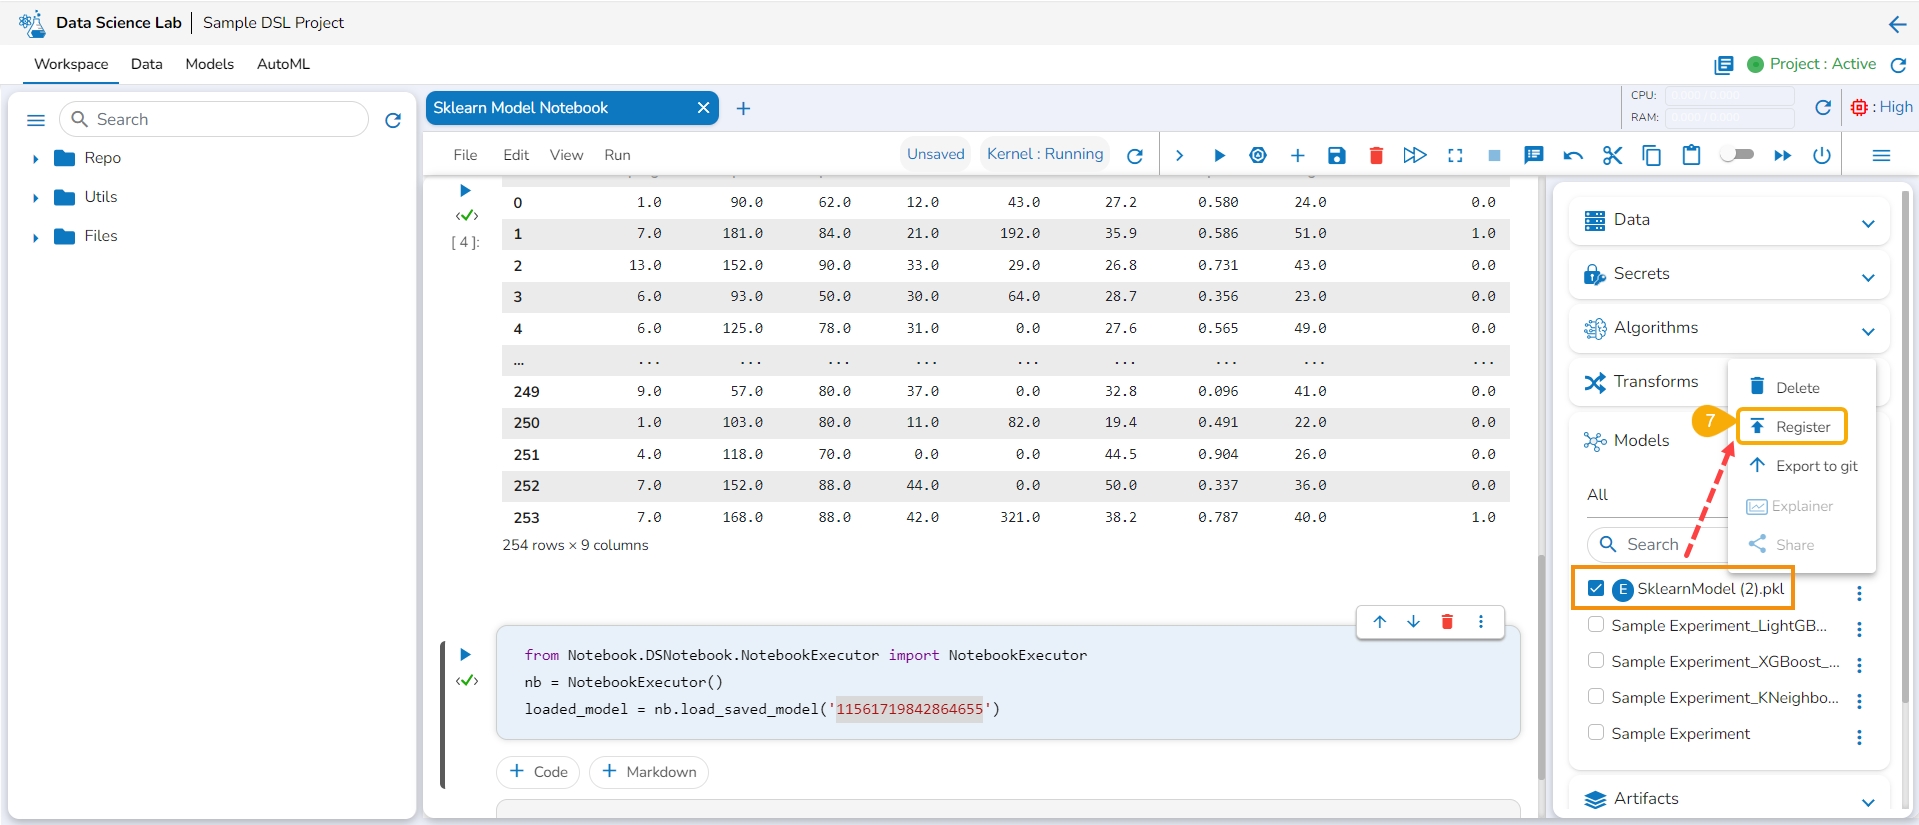This screenshot has height=825, width=1919.
Task: Add a new Markdown cell
Action: (649, 772)
